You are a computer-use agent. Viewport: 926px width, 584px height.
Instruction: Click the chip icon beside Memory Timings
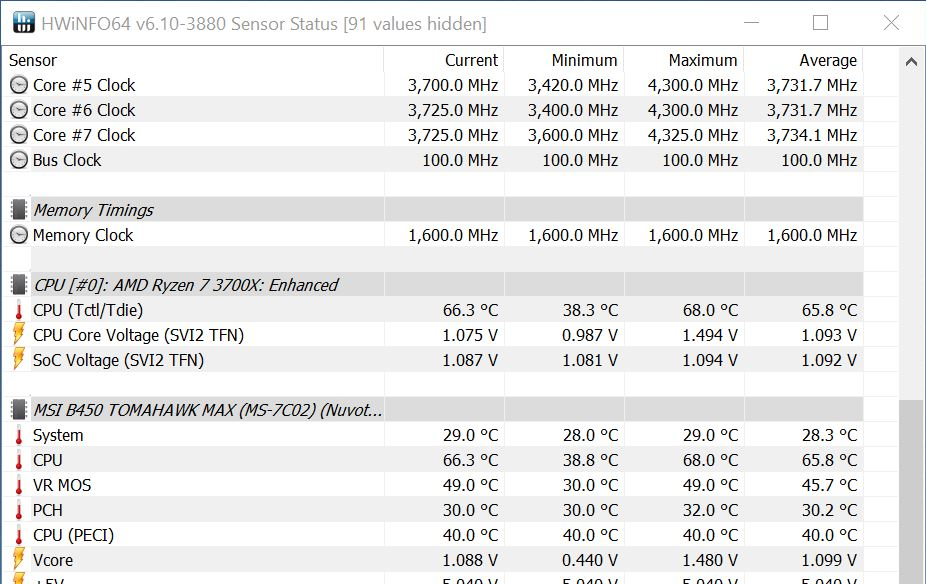[19, 210]
